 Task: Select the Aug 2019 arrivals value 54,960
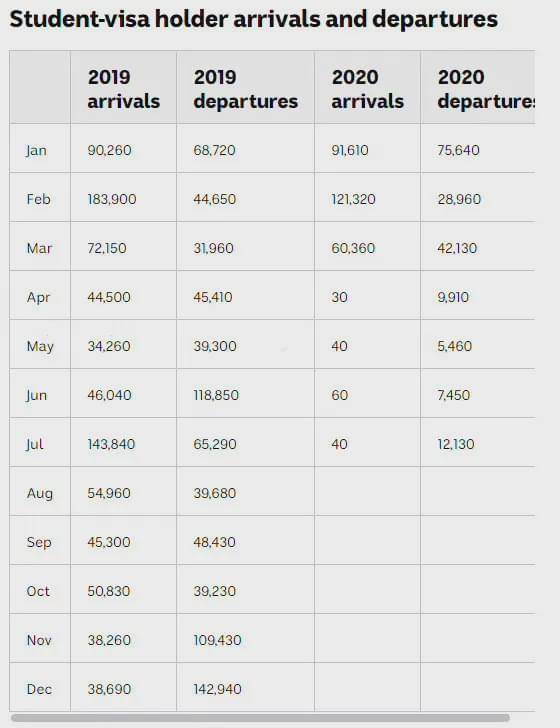coord(109,493)
